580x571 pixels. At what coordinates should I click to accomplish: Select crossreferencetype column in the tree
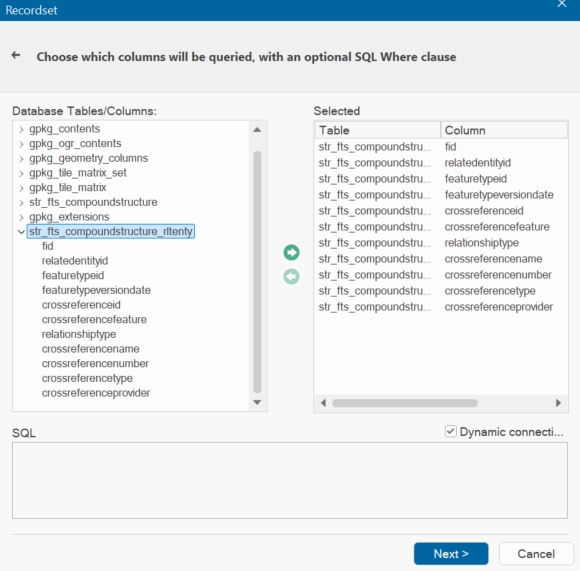pos(87,378)
